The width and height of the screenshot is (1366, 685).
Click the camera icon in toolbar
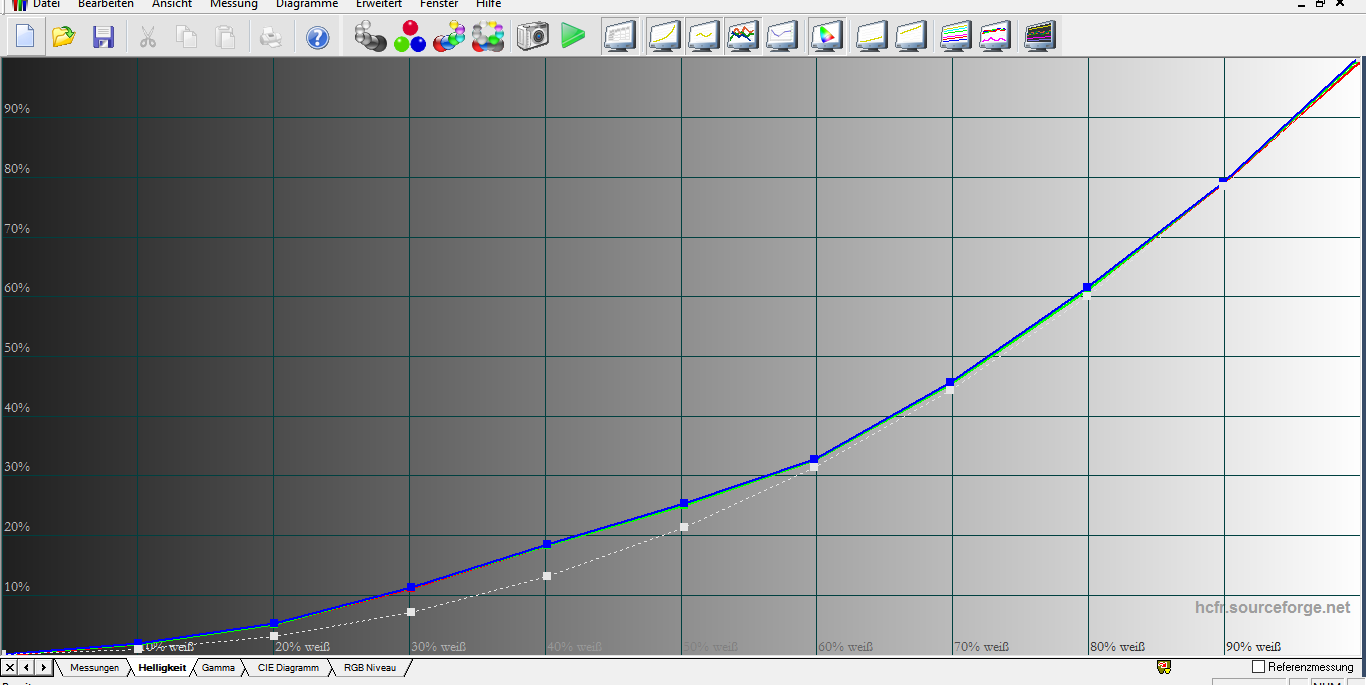[533, 37]
